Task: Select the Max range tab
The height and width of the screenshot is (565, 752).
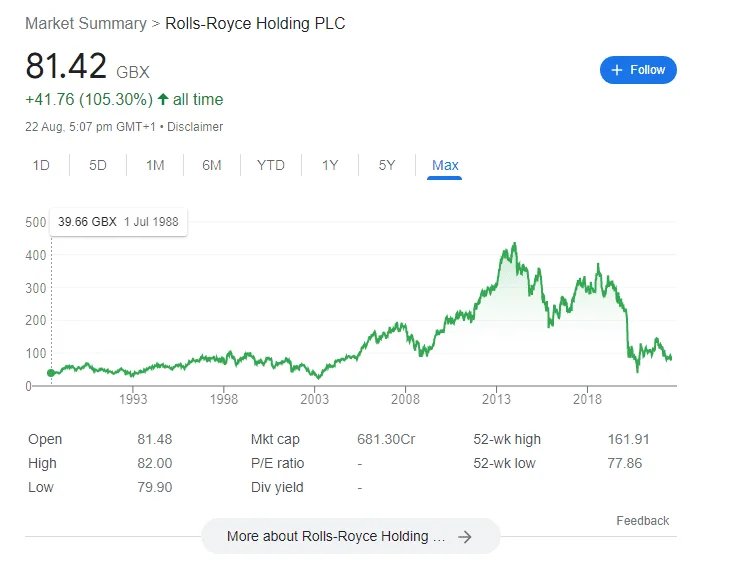Action: tap(445, 165)
